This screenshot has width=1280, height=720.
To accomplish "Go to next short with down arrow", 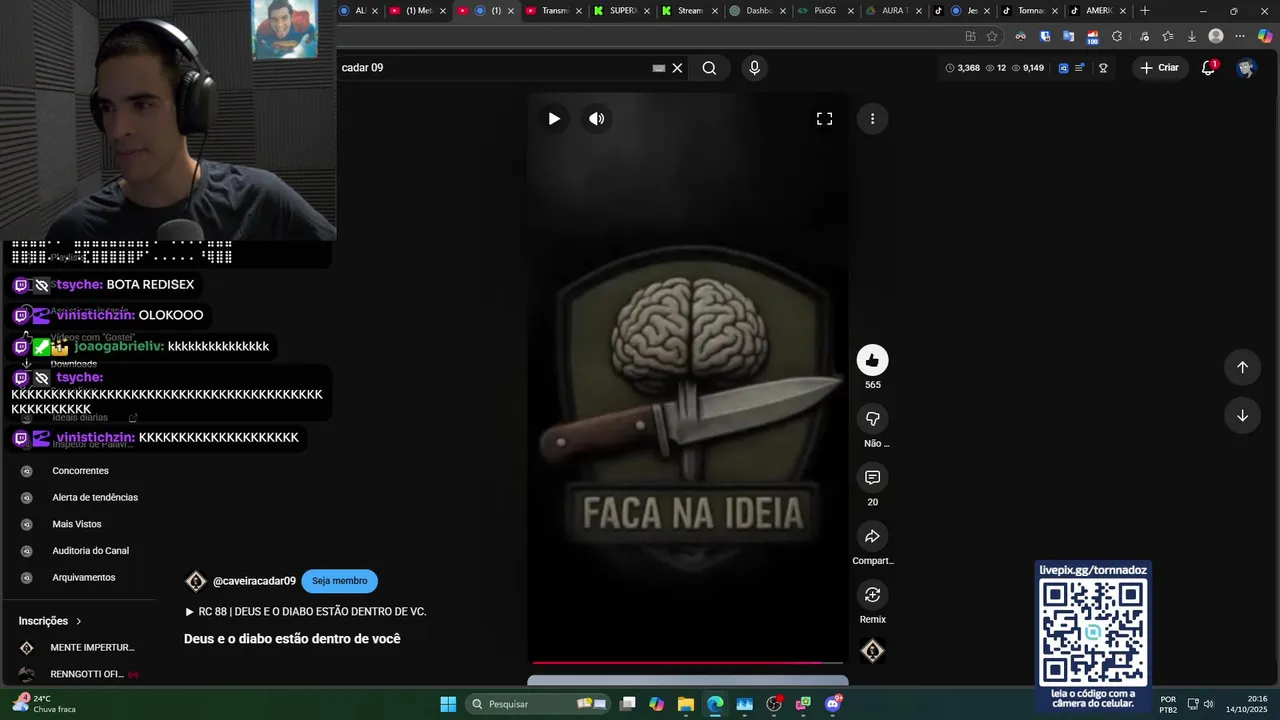I will coord(1242,416).
